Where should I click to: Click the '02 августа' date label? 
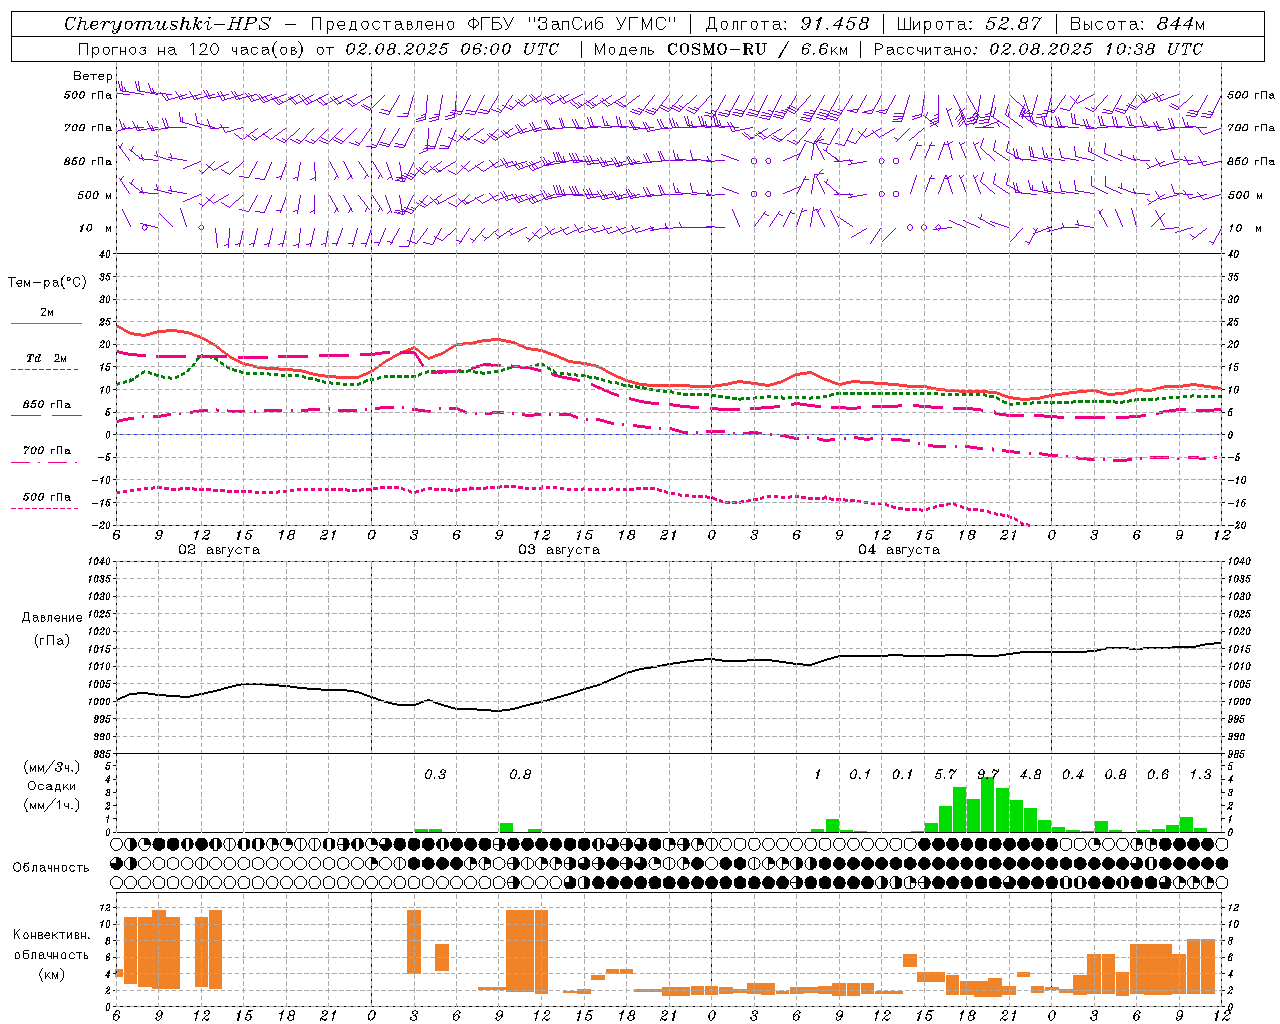(x=219, y=550)
